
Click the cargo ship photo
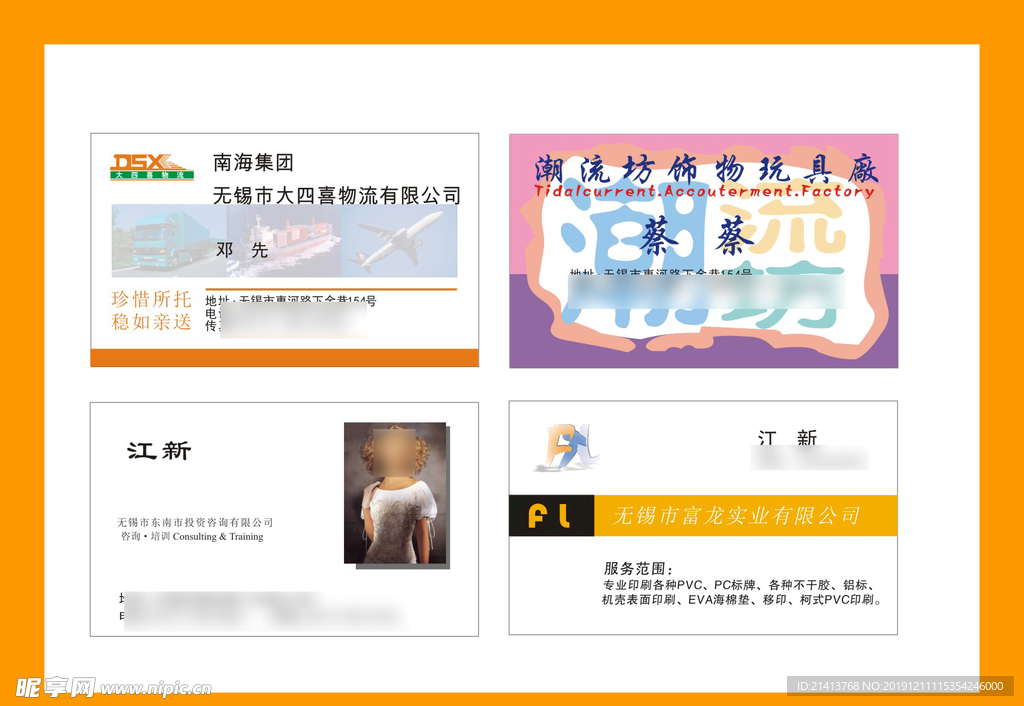[283, 241]
